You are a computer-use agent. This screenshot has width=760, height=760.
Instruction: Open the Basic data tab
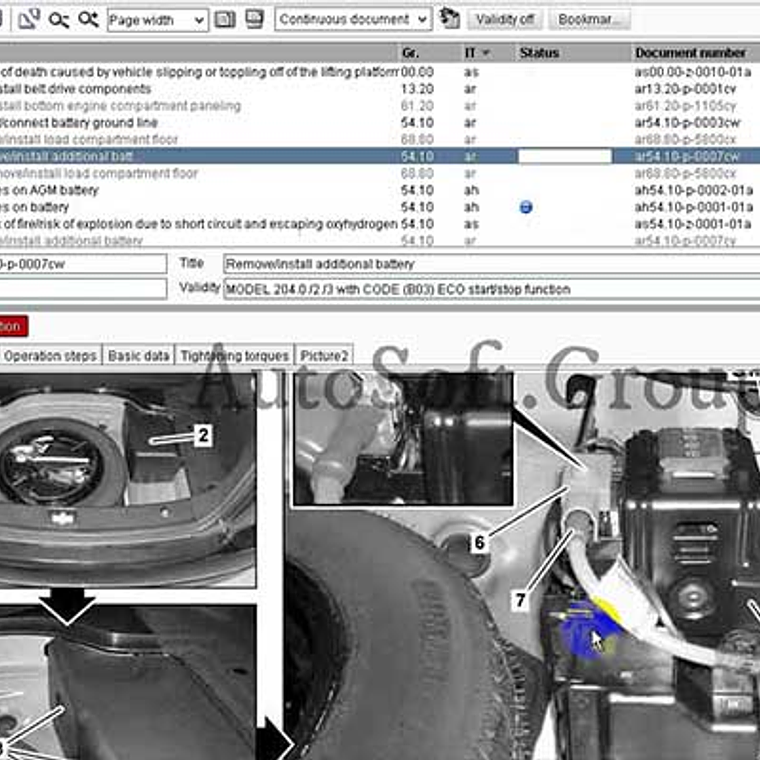click(138, 356)
